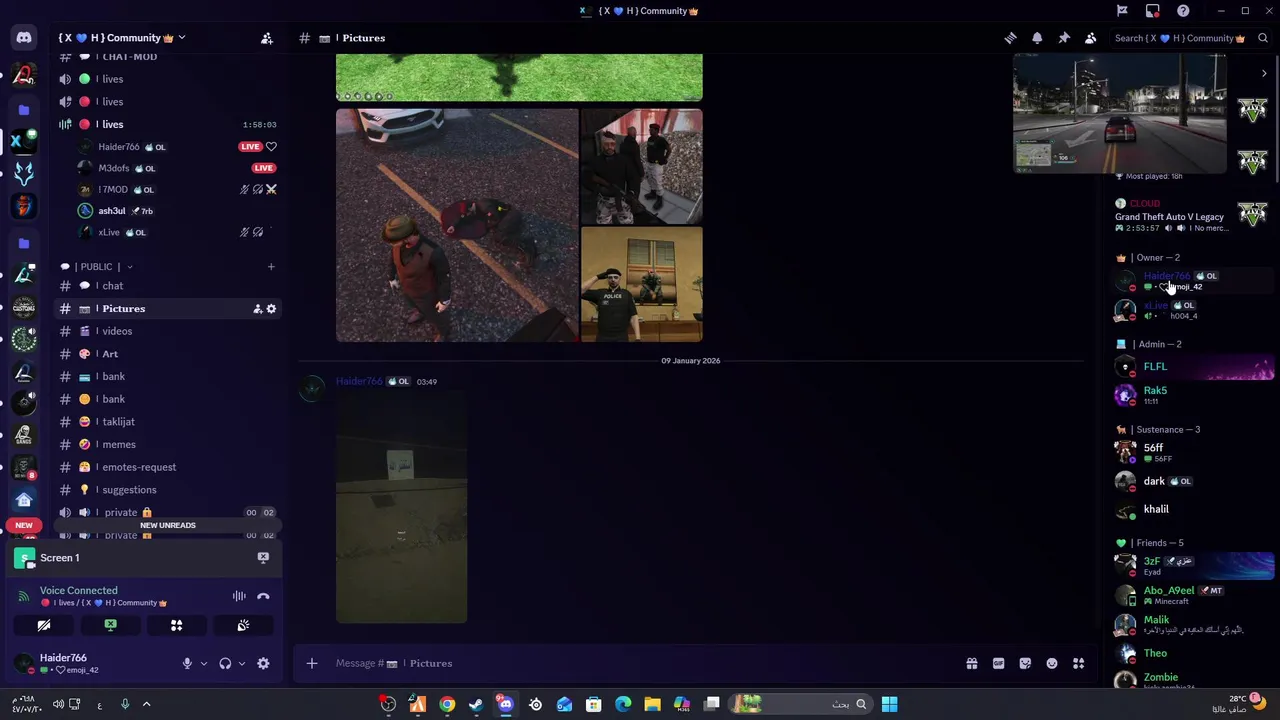
Task: Open the flag checkpoint icon in title bar
Action: point(1122,11)
